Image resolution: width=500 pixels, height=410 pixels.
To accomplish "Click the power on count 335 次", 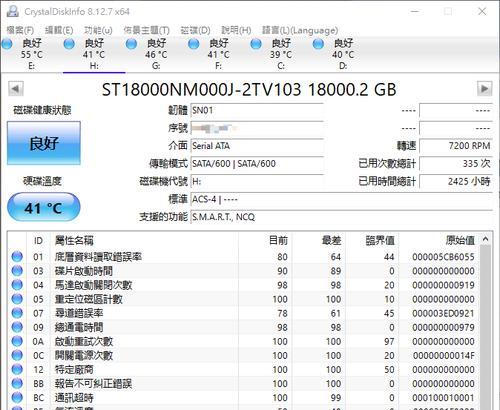I will pos(456,163).
